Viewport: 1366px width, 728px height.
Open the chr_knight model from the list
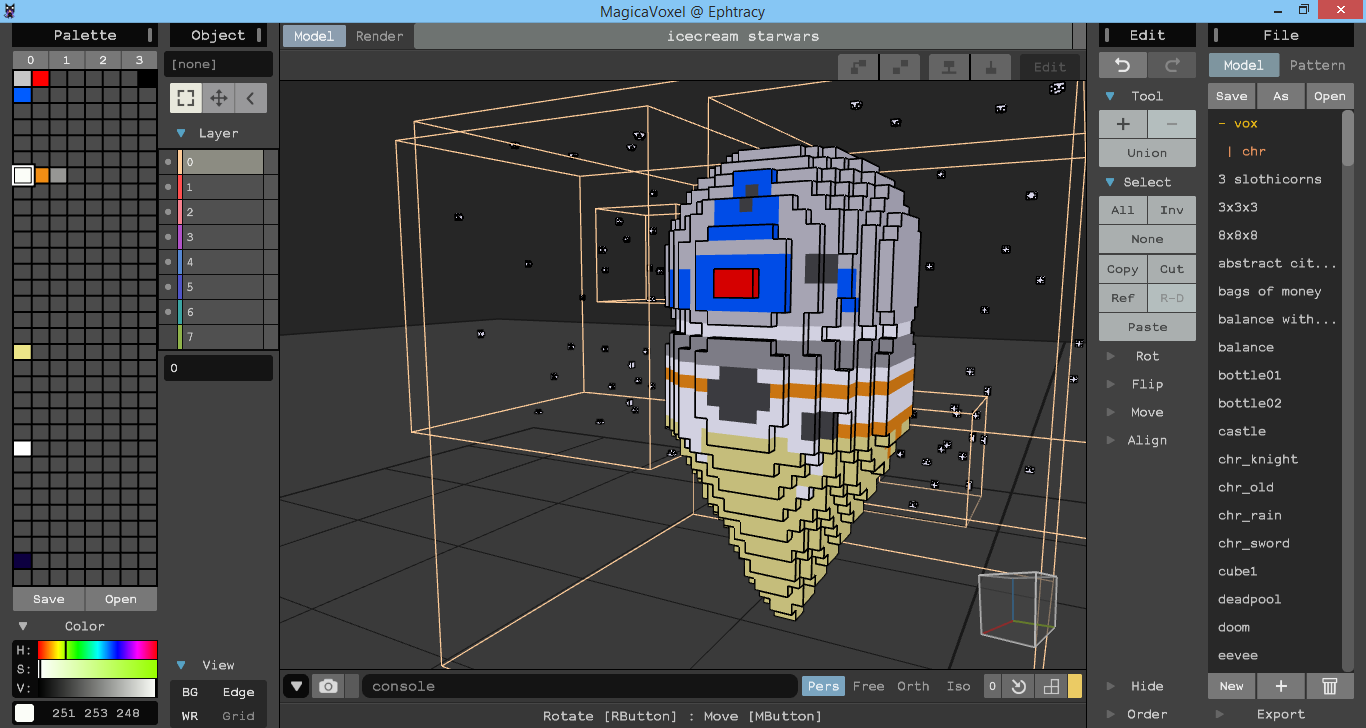click(1258, 459)
